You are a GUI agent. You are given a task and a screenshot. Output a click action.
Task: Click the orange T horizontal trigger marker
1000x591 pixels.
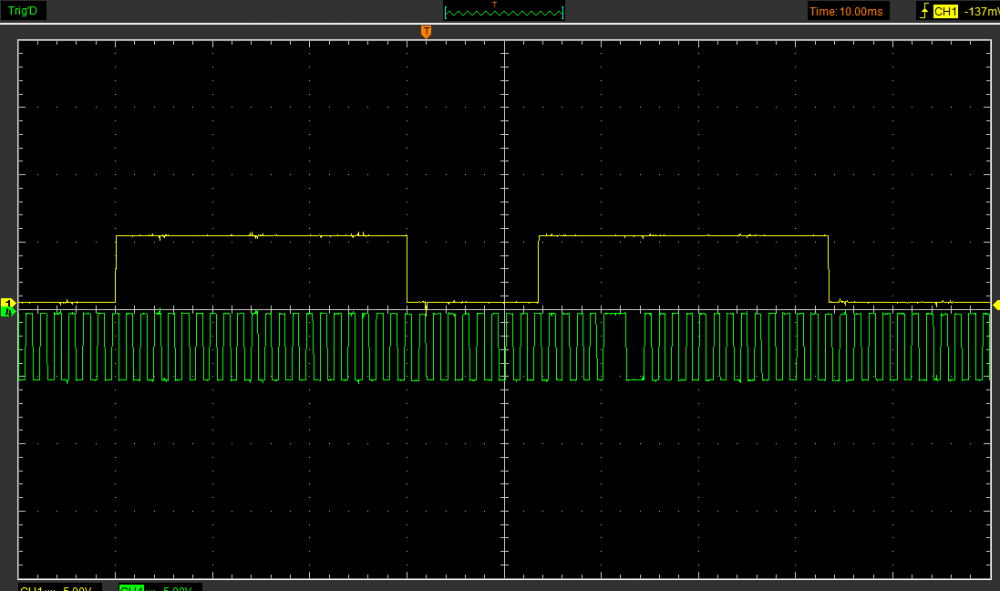pos(426,32)
